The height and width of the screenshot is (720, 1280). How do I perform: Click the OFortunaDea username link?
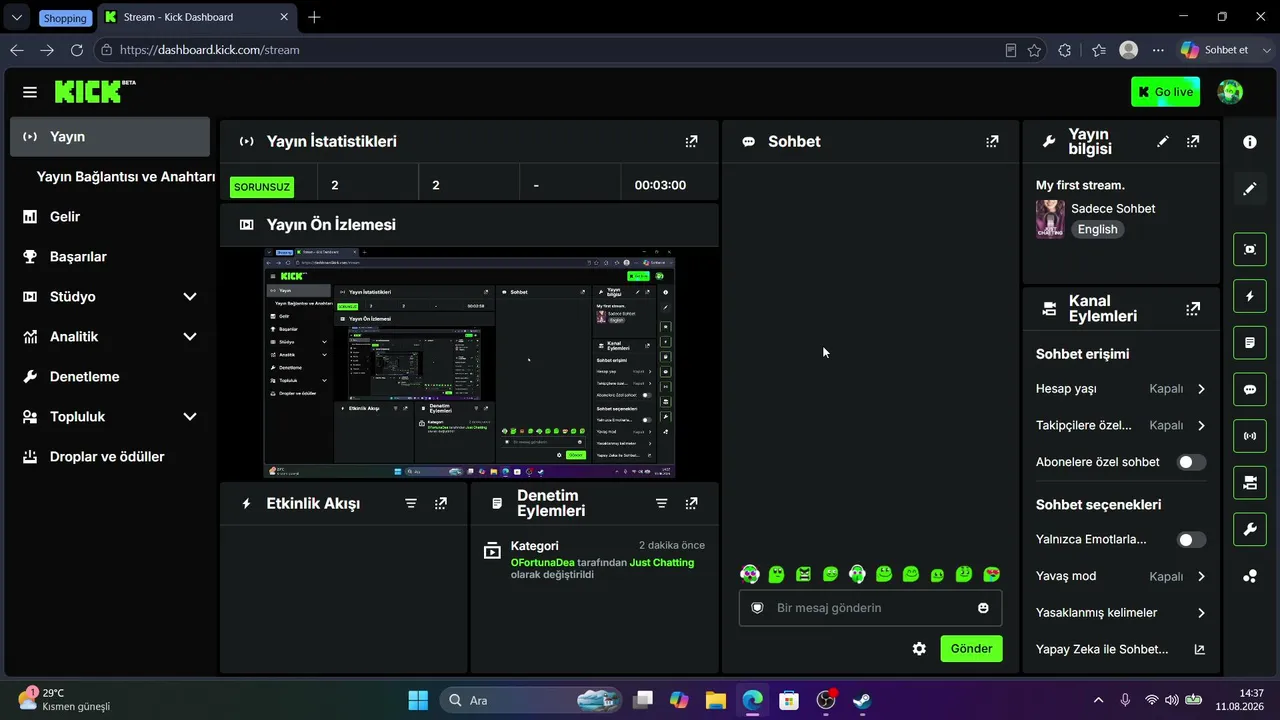tap(542, 563)
